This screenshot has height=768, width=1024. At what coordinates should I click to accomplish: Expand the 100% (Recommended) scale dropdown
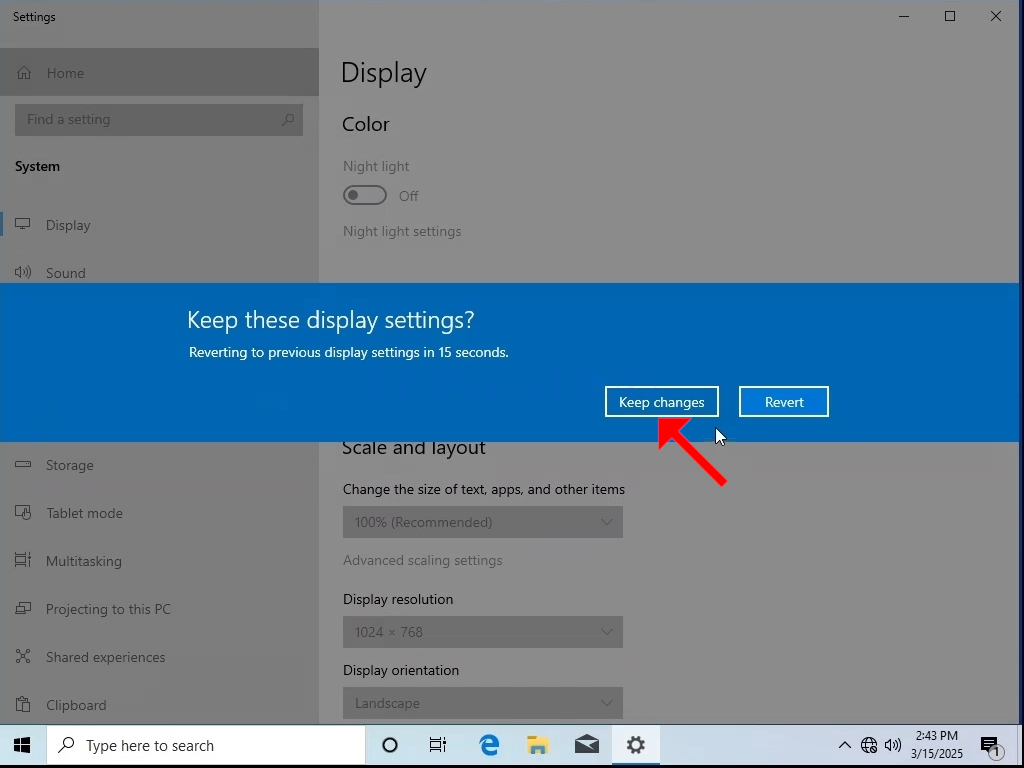pyautogui.click(x=483, y=522)
